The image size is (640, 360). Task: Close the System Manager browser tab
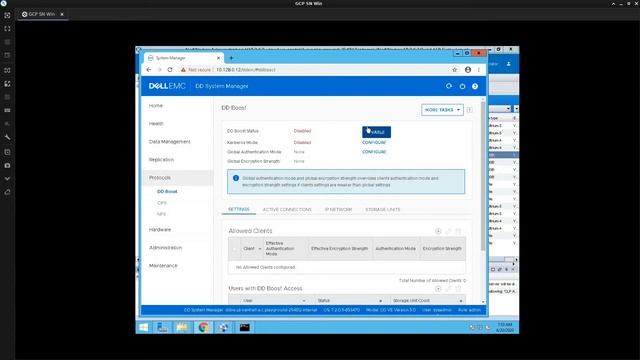[218, 58]
